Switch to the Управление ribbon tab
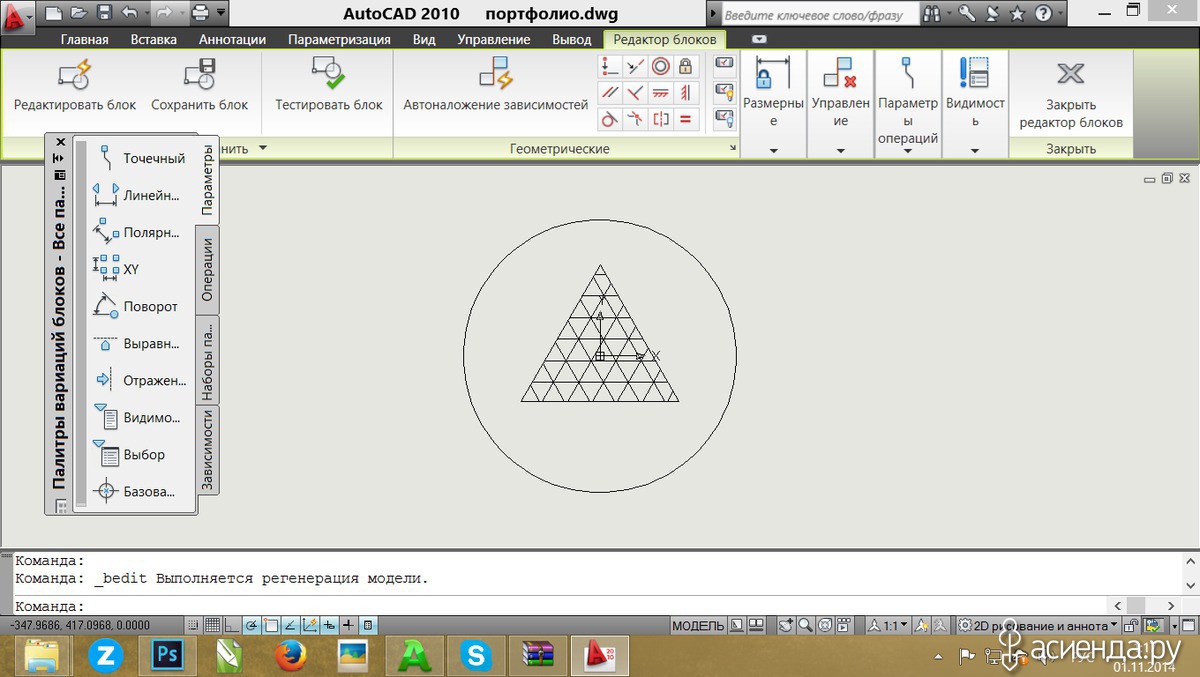The image size is (1200, 677). tap(494, 39)
